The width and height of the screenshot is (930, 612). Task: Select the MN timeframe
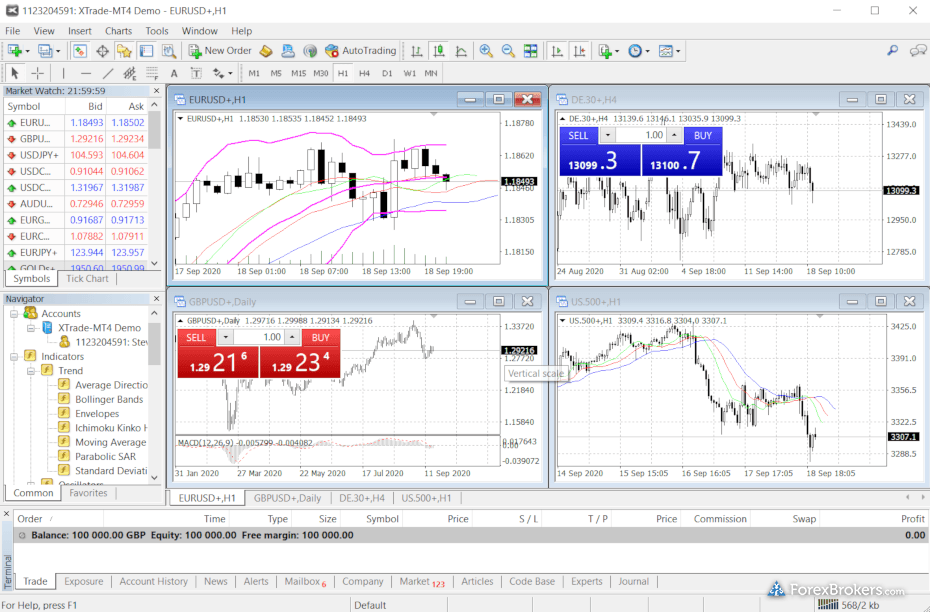click(431, 73)
